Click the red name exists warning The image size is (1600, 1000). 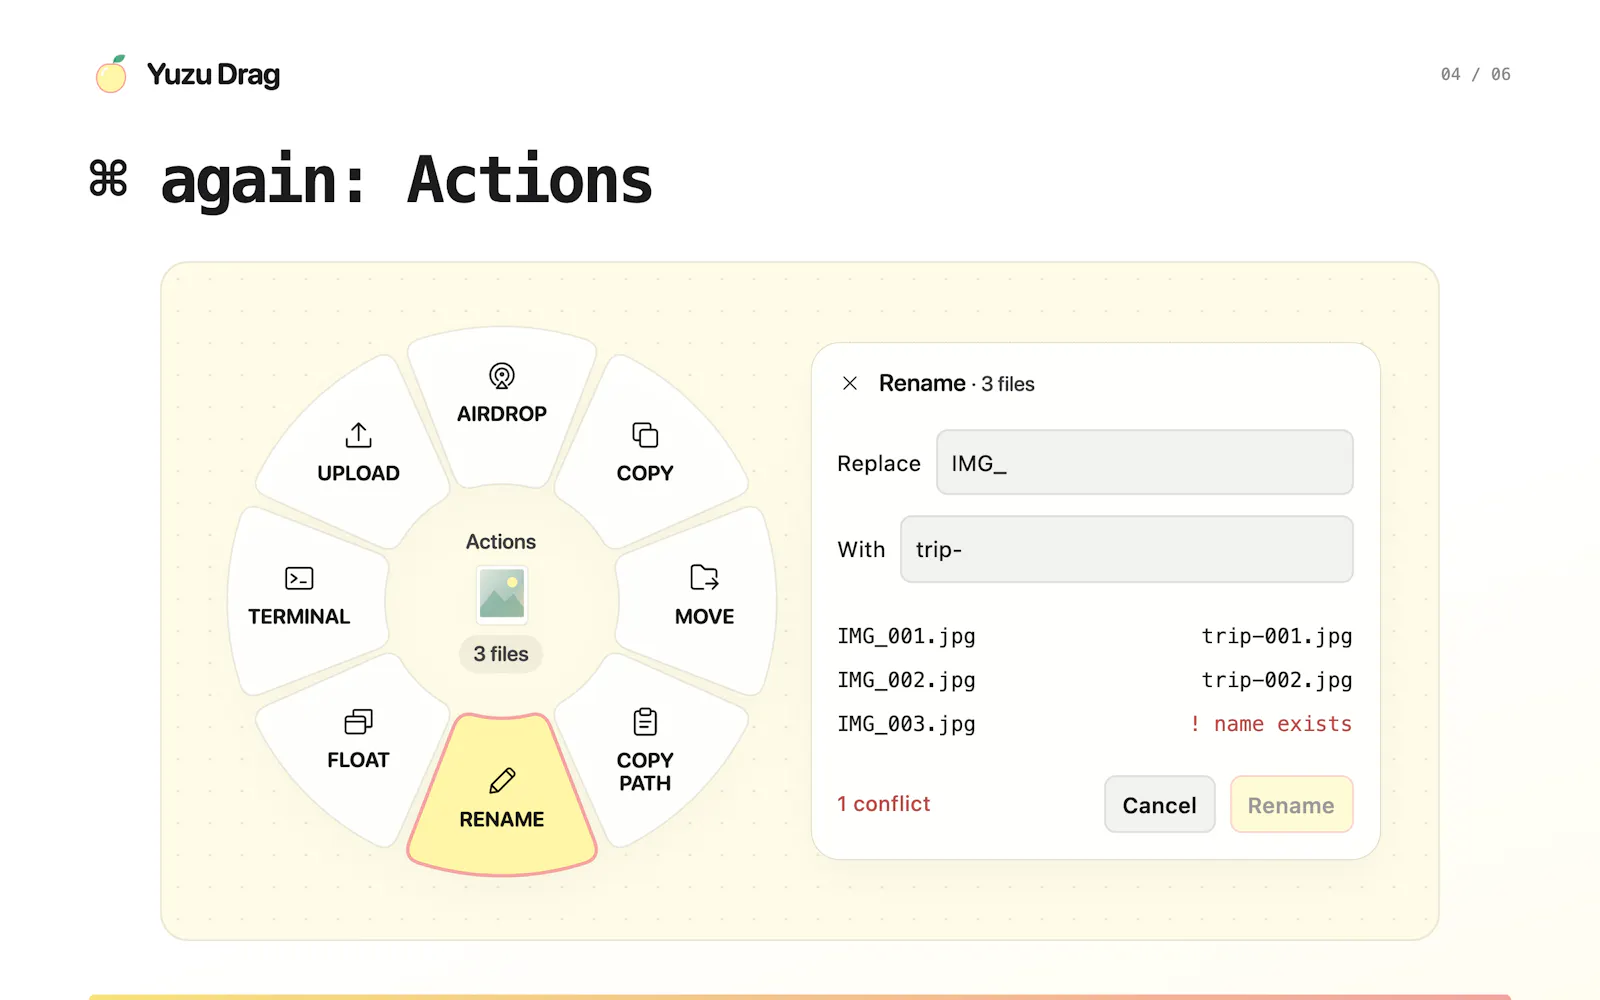click(1270, 724)
